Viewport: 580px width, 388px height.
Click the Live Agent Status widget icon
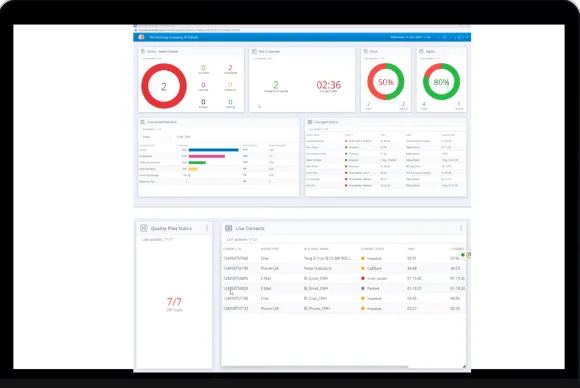click(x=310, y=122)
